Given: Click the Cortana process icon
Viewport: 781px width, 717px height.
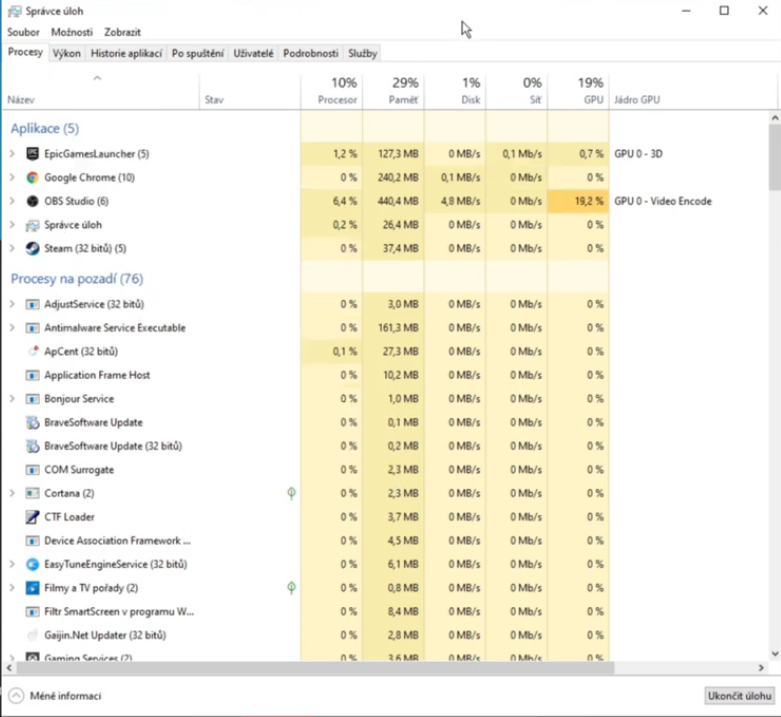Looking at the screenshot, I should (x=33, y=493).
